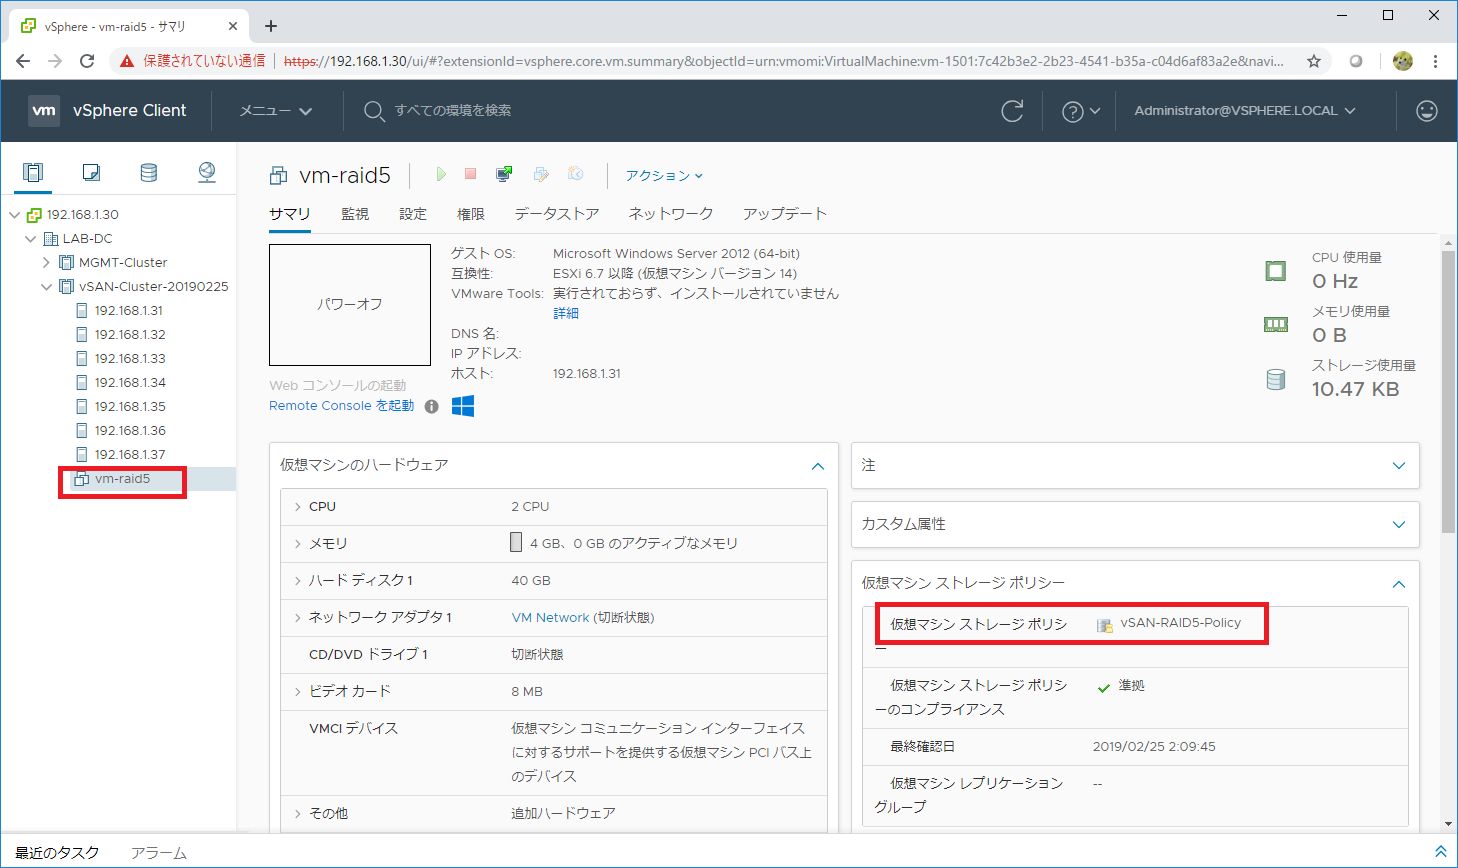The image size is (1458, 868).
Task: Click the パワーオフ console thumbnail
Action: point(350,305)
